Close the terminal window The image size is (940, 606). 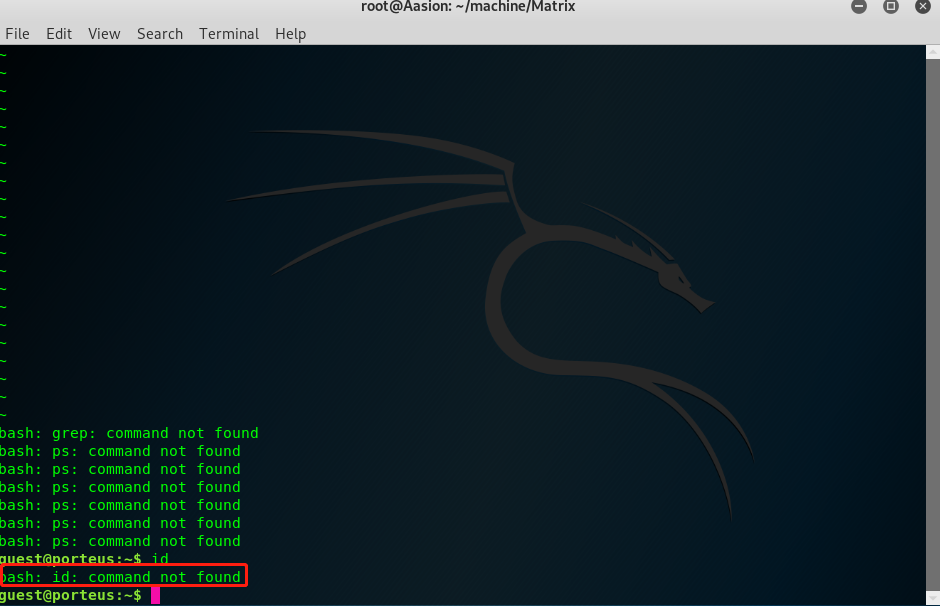pos(923,7)
